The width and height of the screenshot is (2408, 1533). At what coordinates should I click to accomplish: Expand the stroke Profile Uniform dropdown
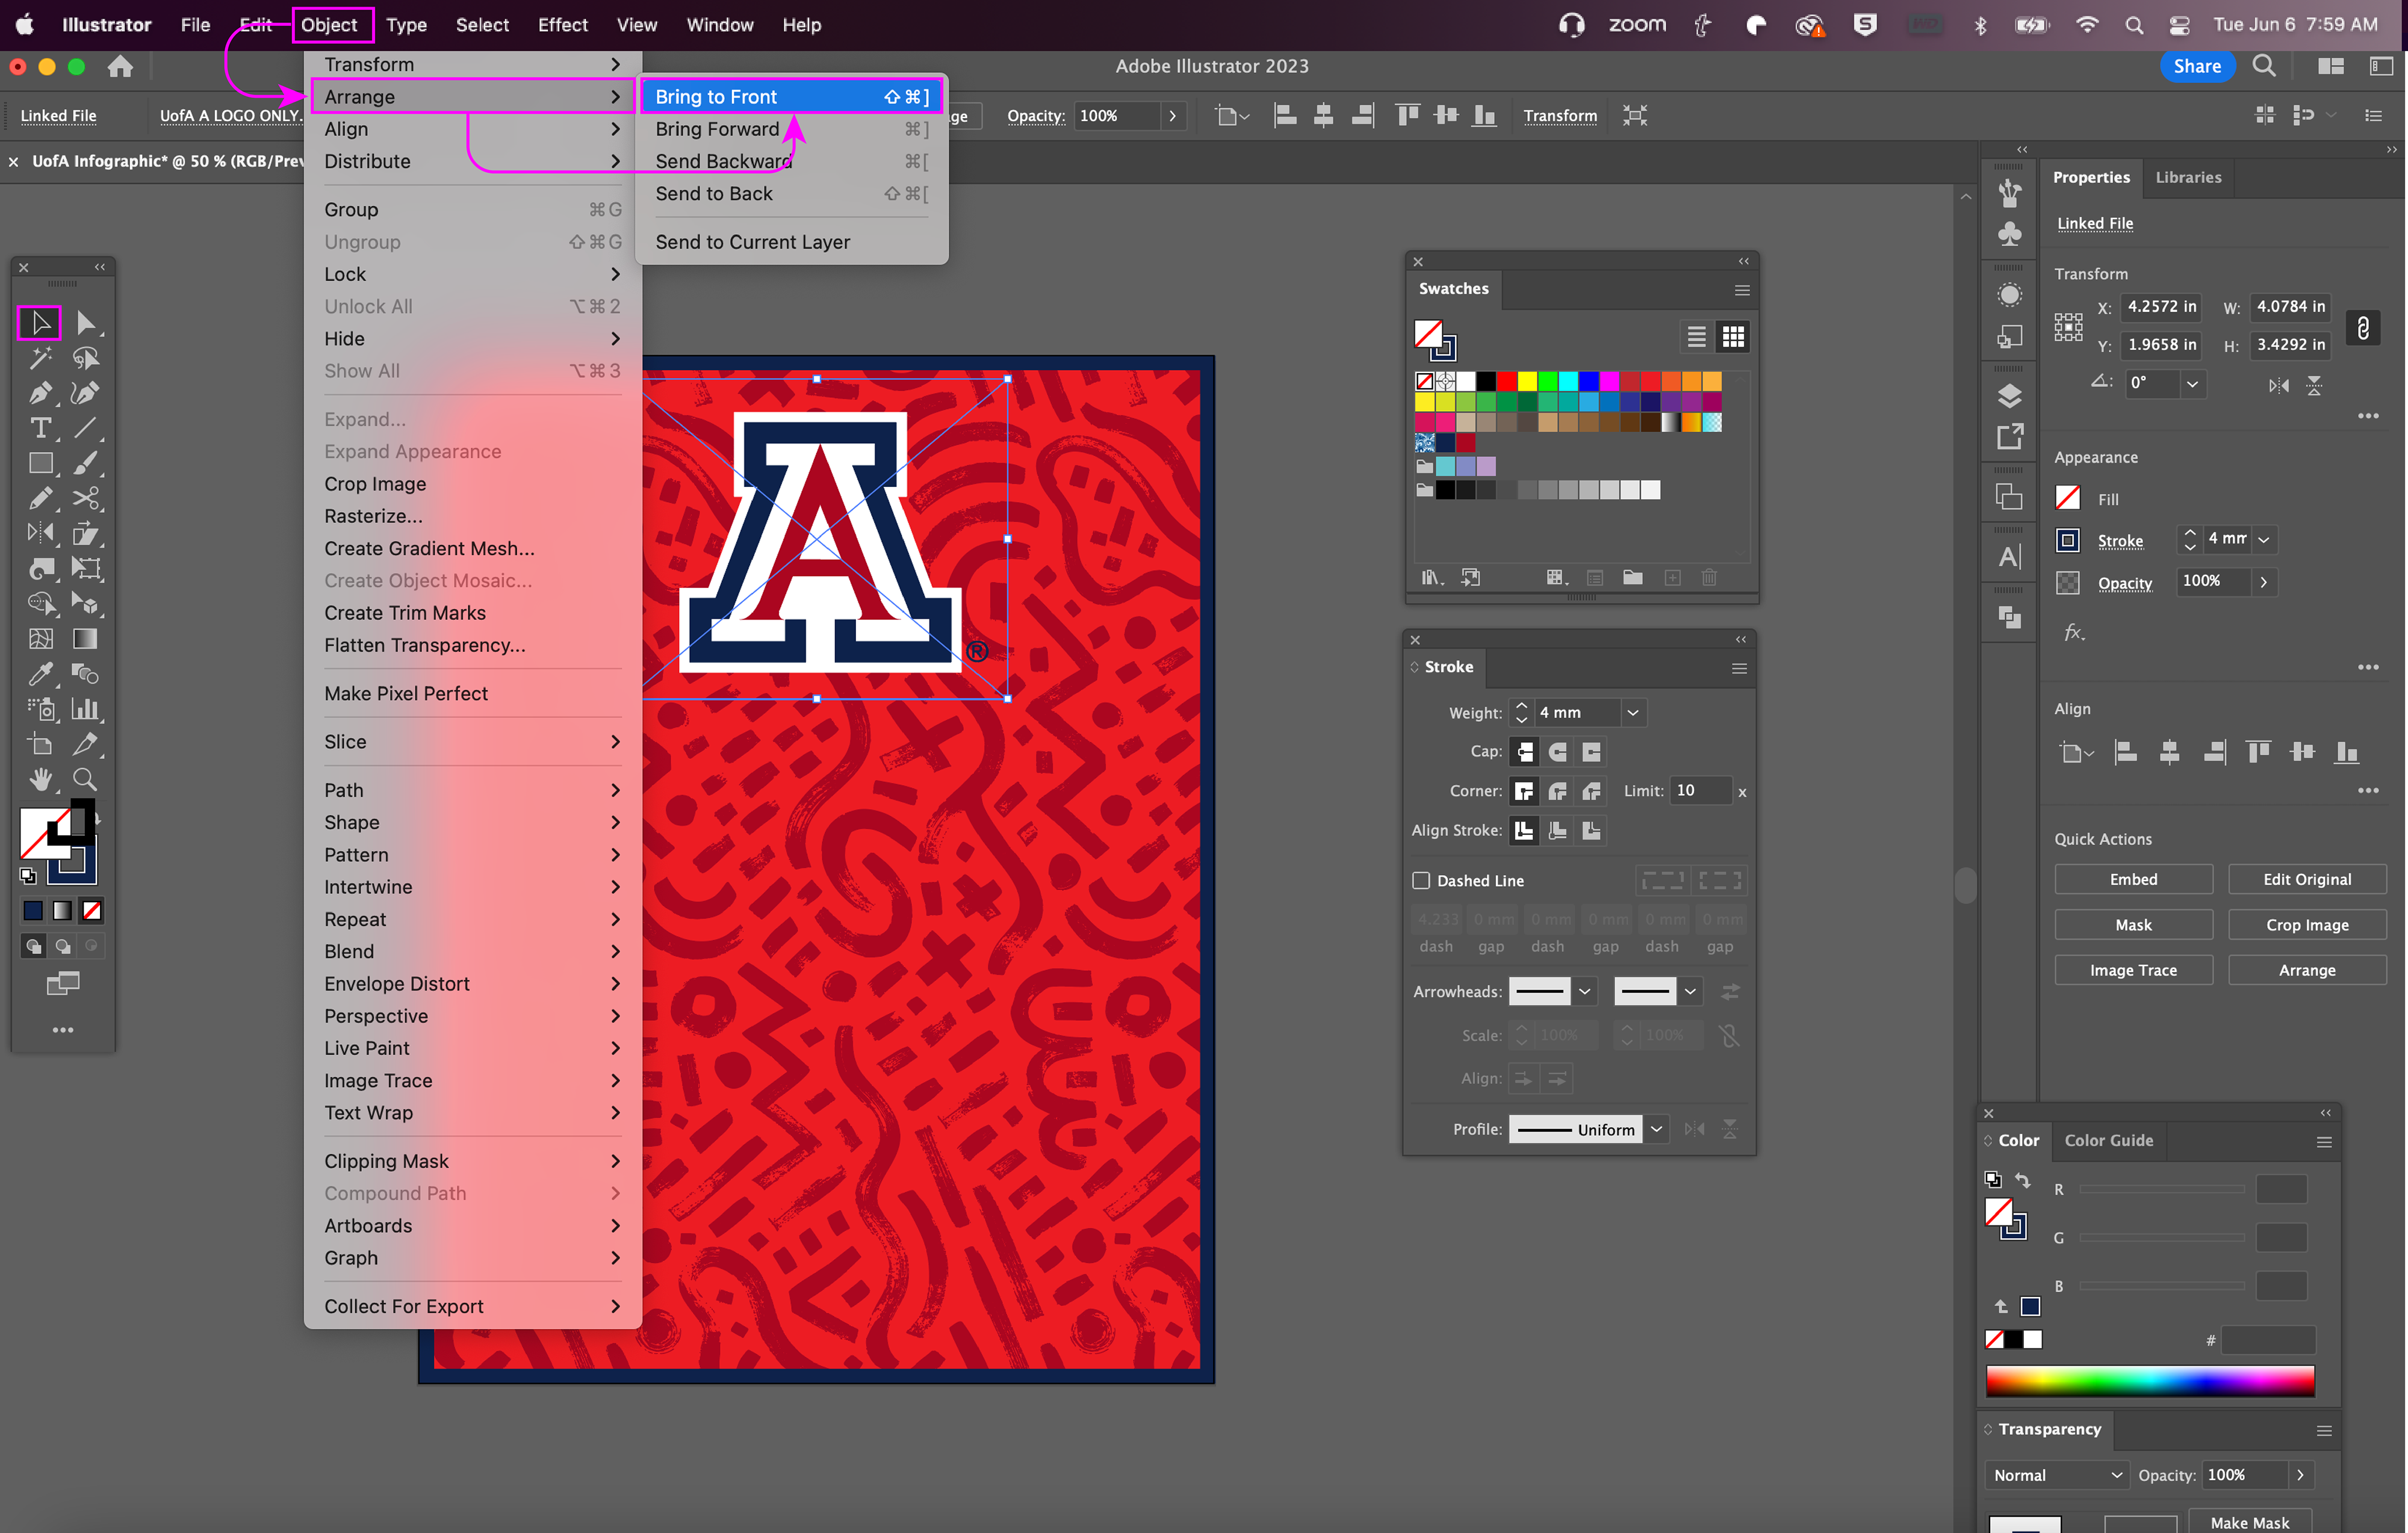pos(1656,1129)
